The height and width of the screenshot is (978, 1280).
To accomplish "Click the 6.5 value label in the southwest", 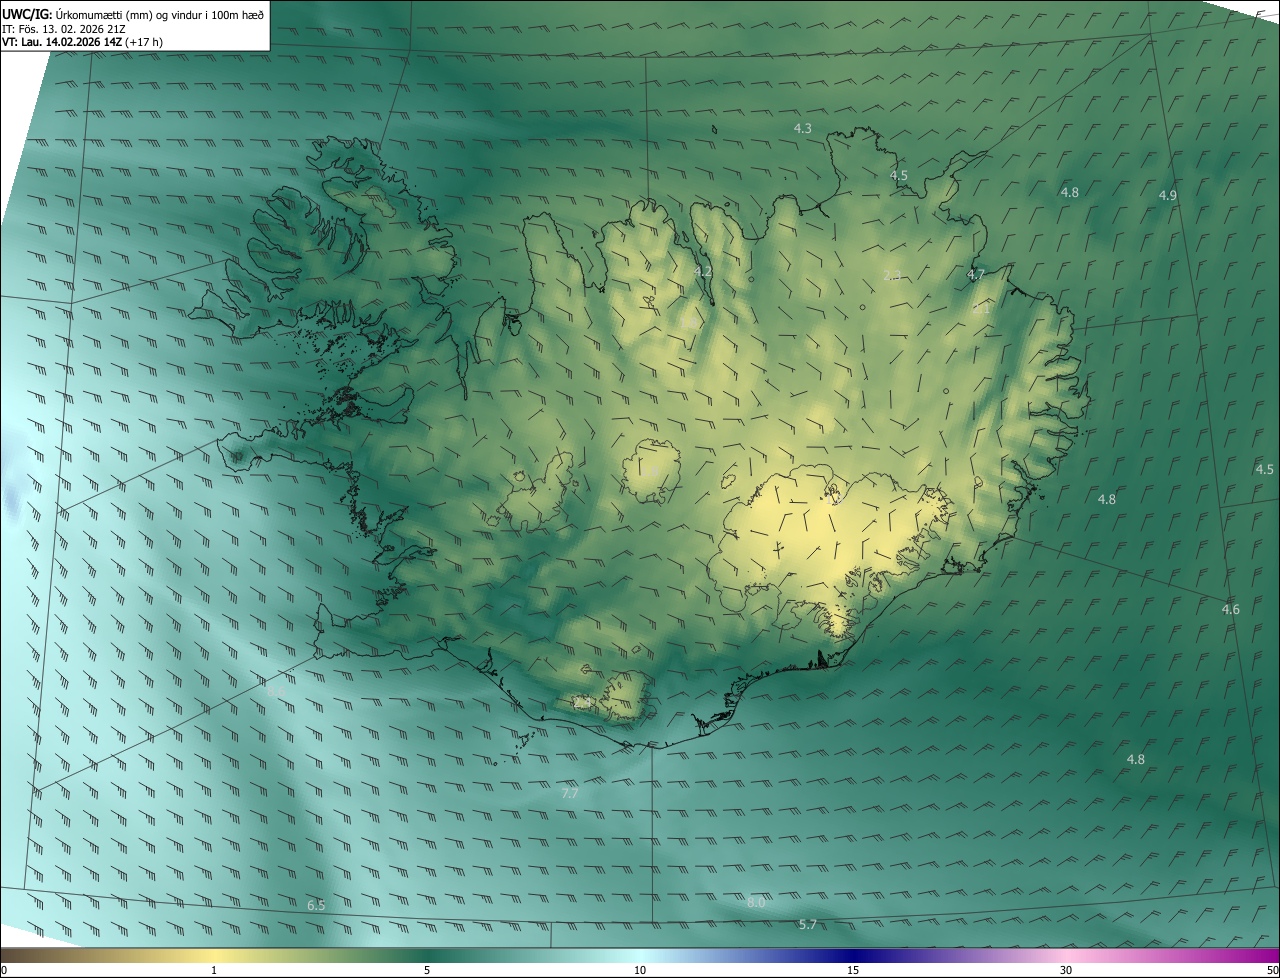I will (316, 904).
